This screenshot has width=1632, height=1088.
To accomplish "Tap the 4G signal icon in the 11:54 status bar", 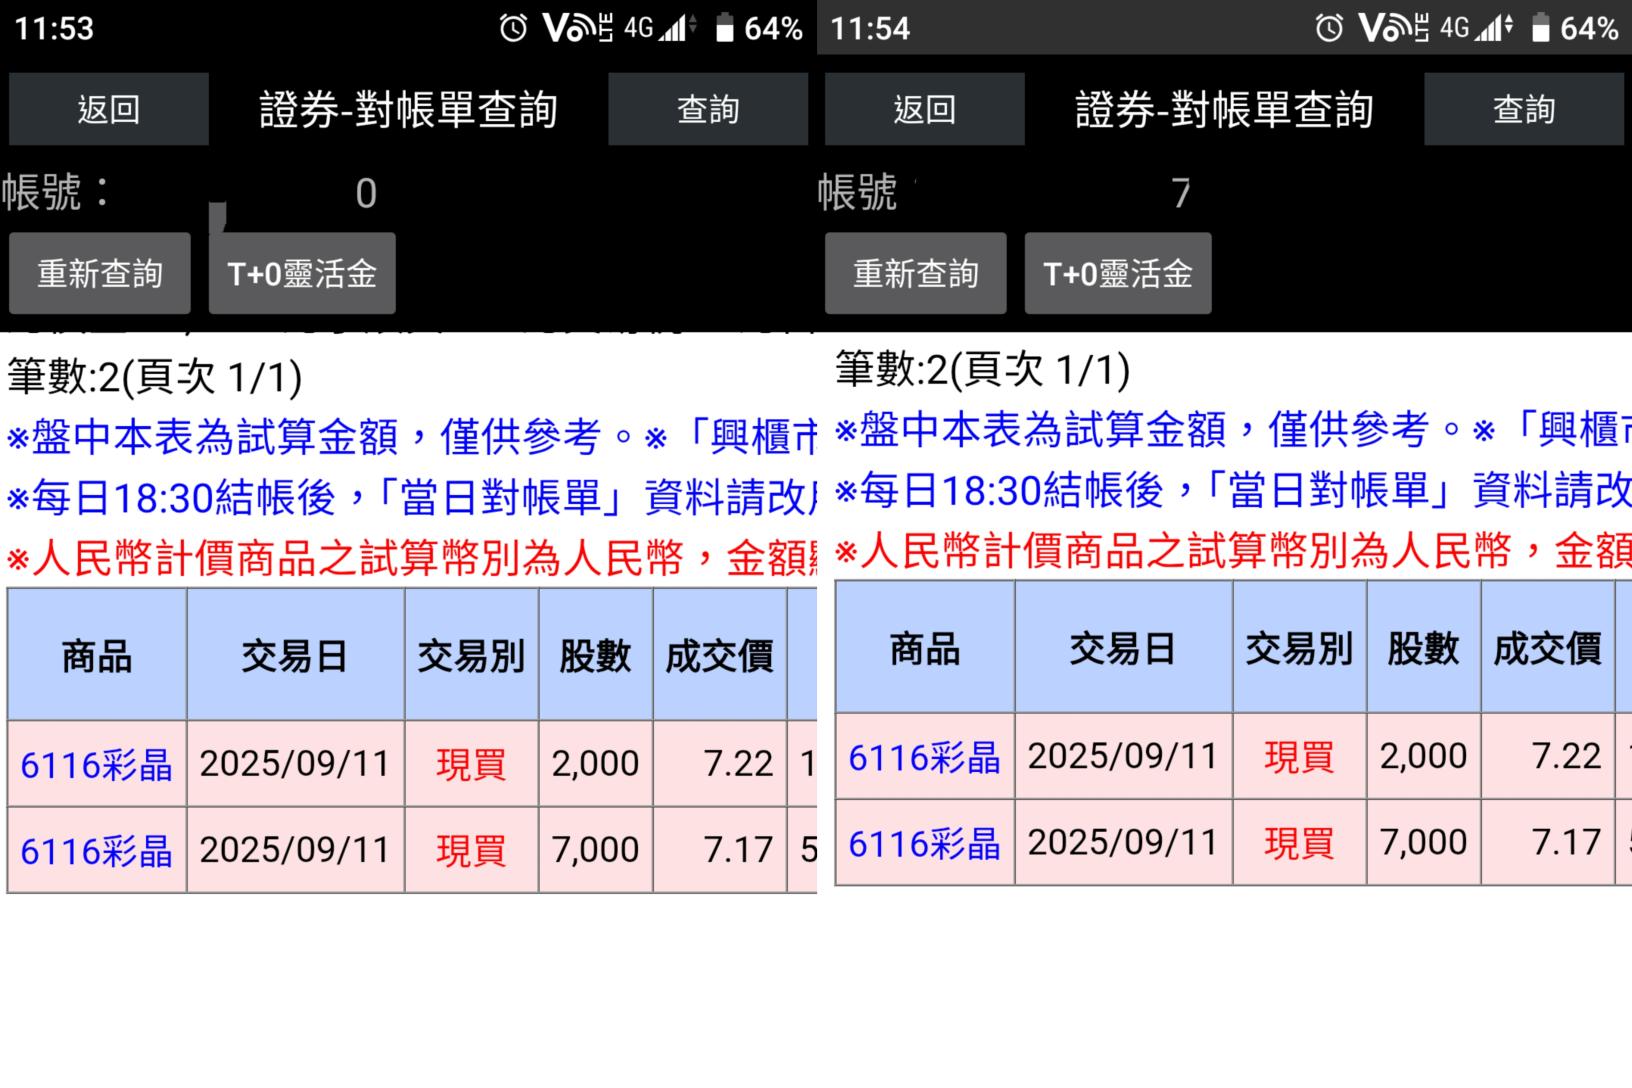I will coord(1476,28).
